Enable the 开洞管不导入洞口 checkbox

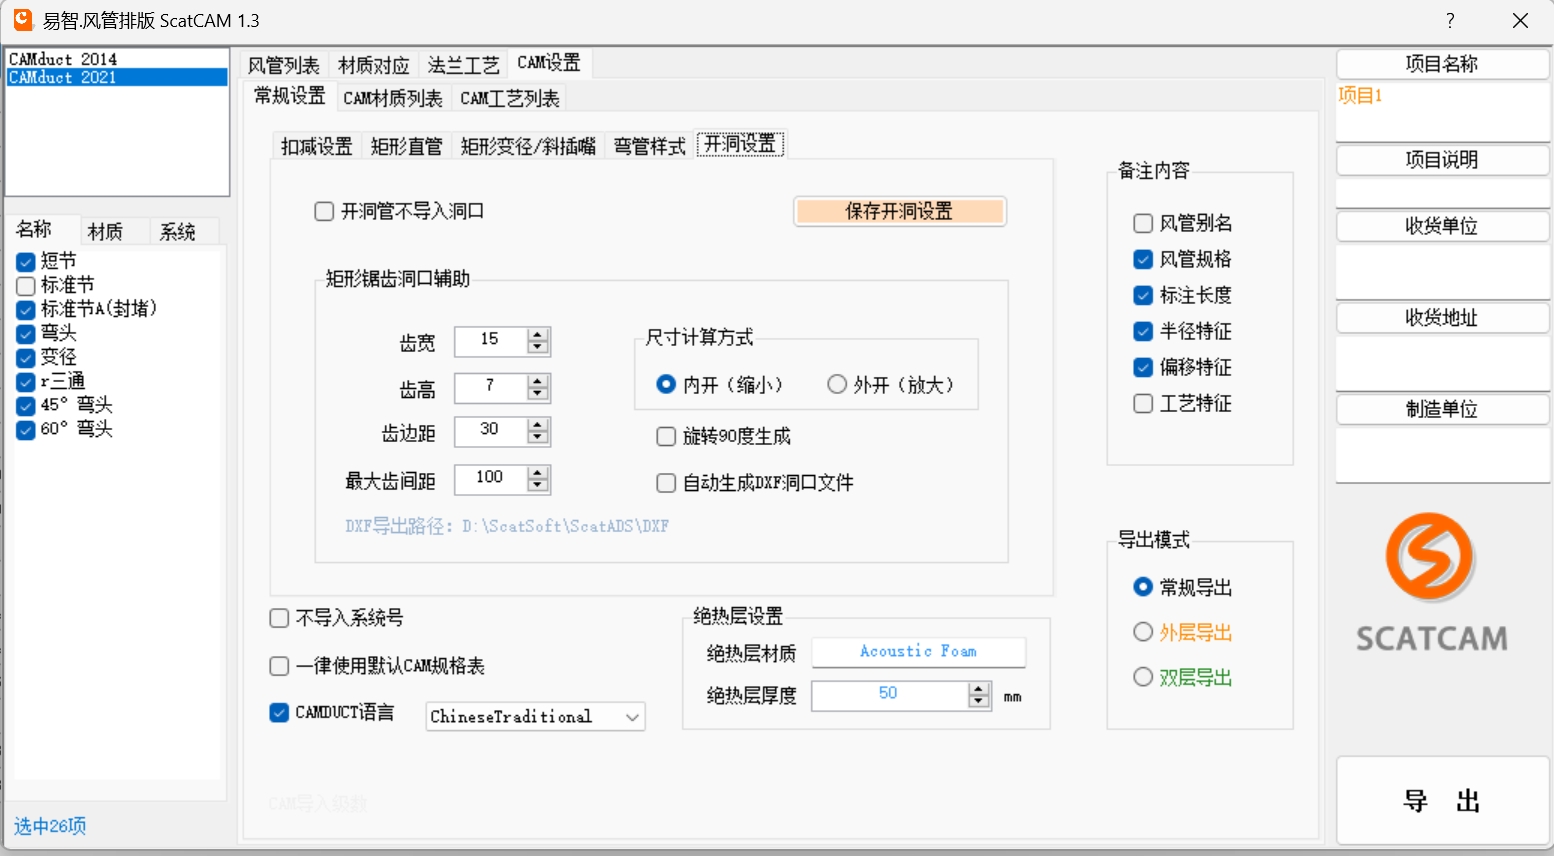(324, 211)
